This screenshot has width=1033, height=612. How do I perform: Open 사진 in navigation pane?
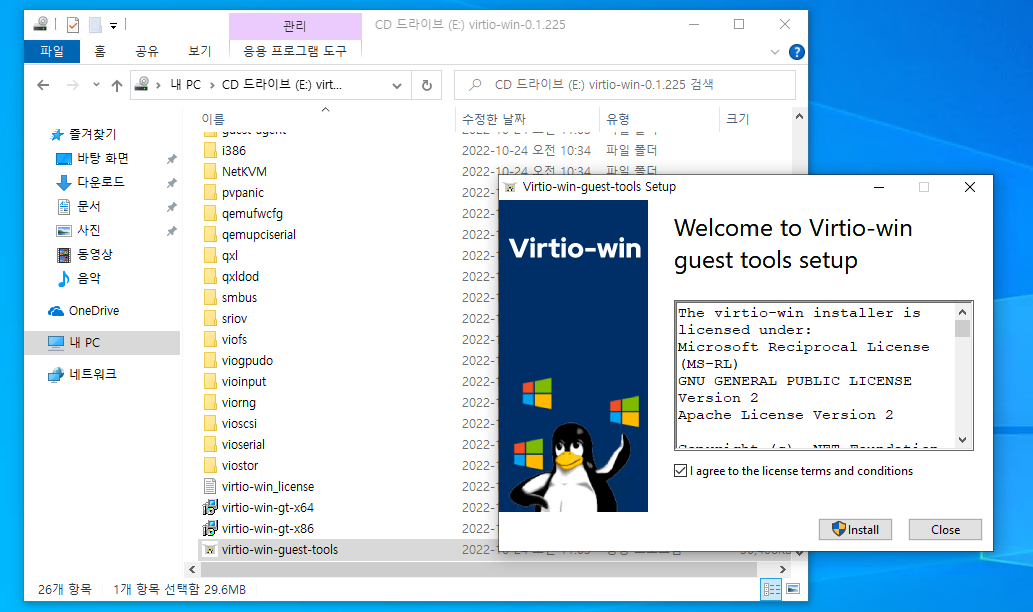[x=88, y=230]
